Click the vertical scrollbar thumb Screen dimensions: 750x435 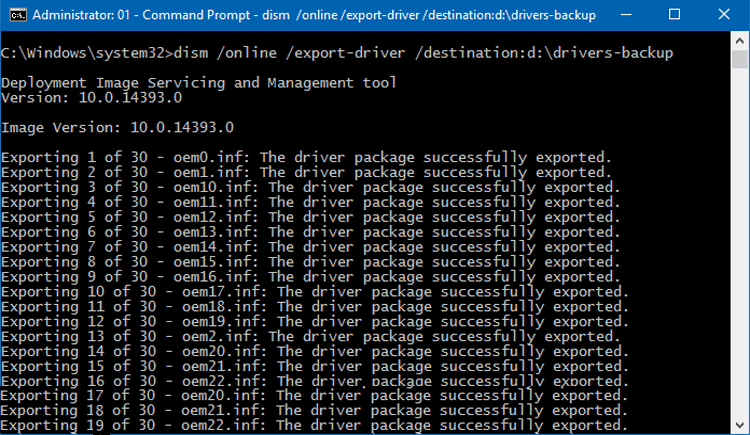[739, 59]
